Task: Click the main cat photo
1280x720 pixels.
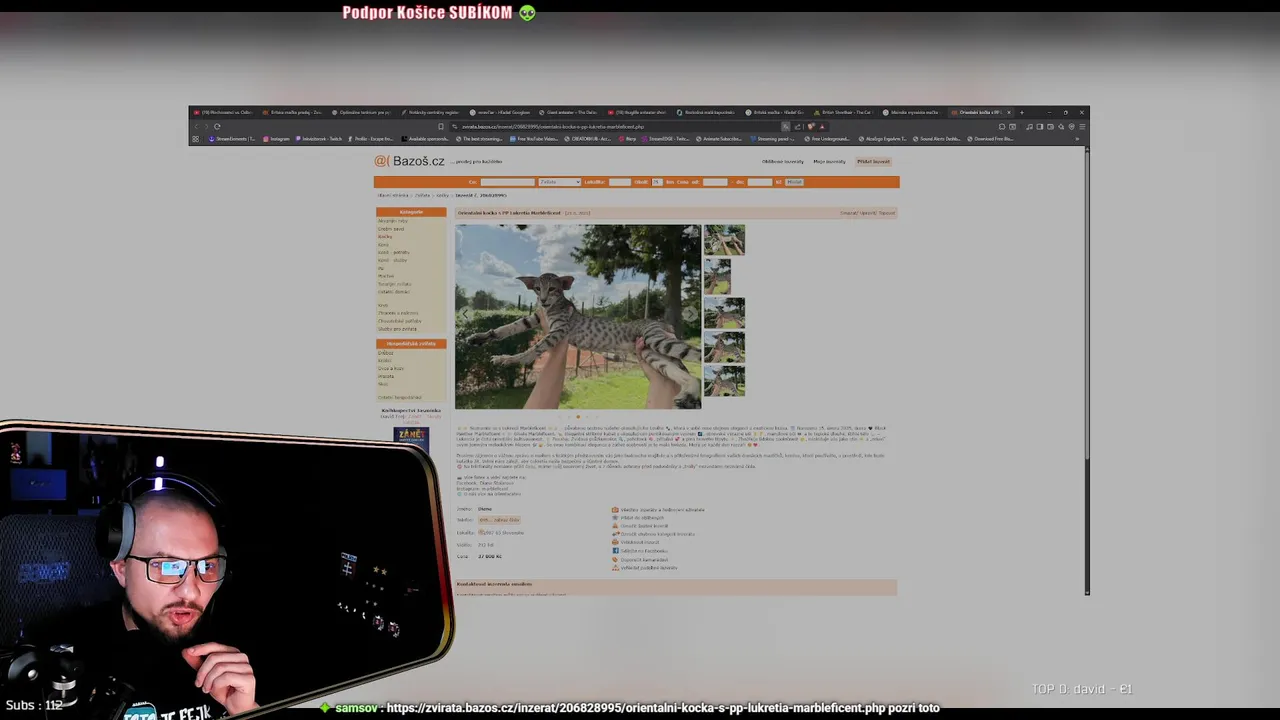Action: (x=578, y=316)
